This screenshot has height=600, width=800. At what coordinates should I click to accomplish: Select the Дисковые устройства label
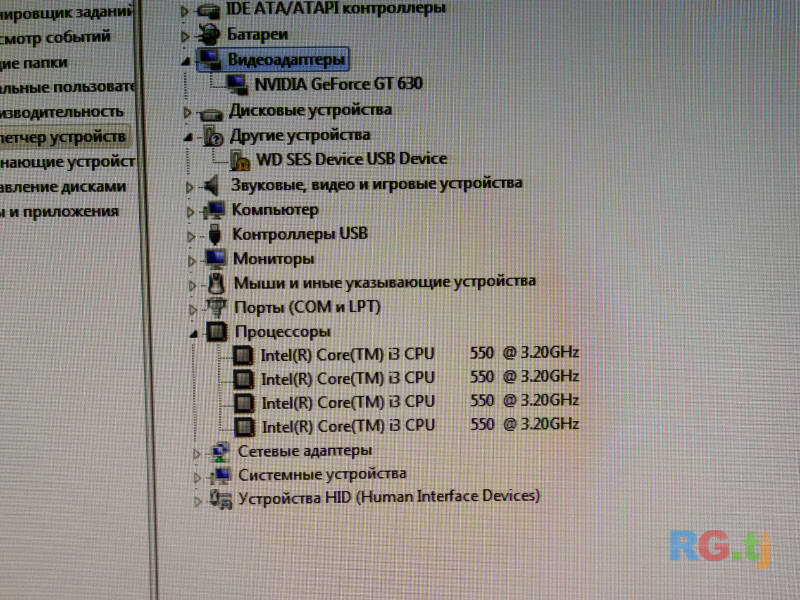pos(310,110)
